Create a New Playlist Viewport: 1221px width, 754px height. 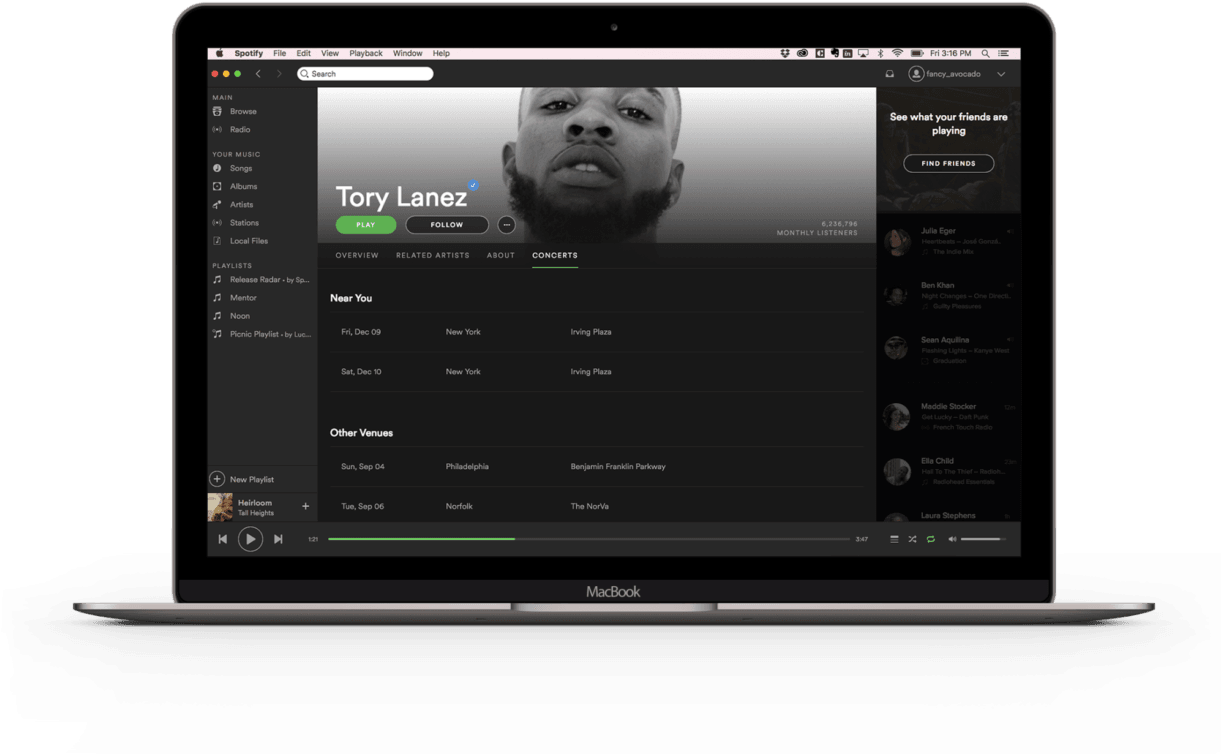click(242, 479)
